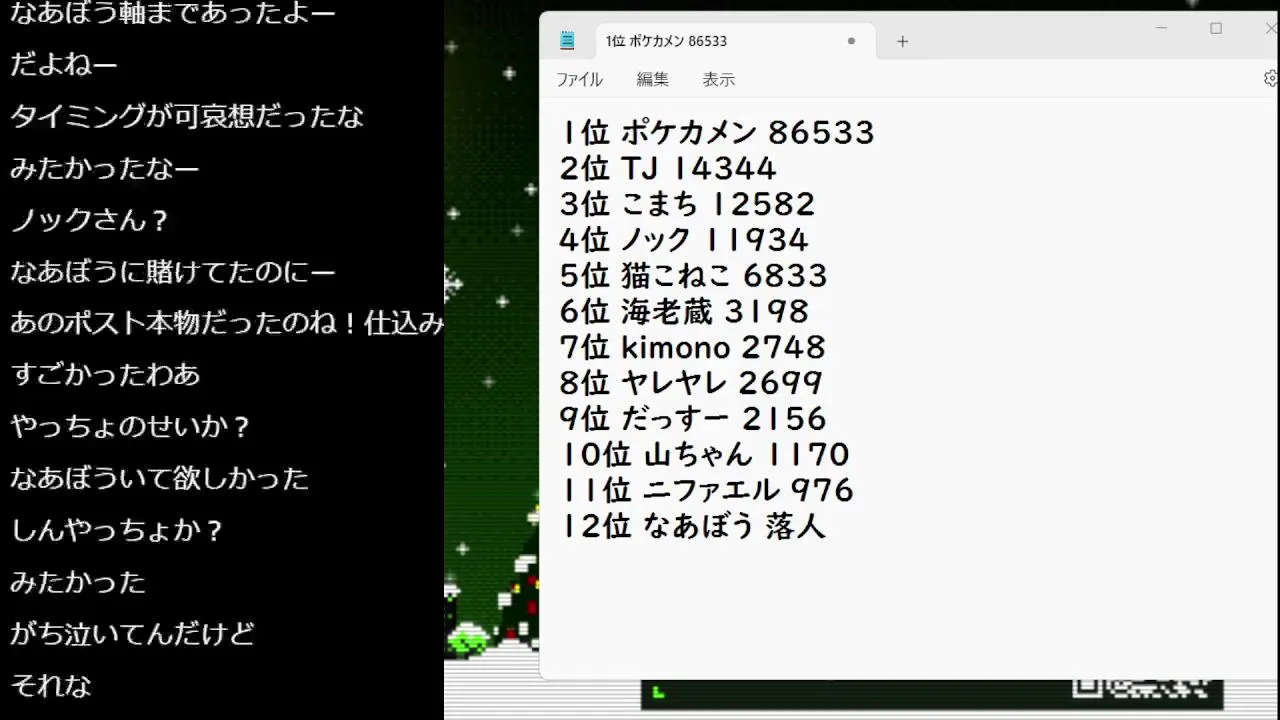The width and height of the screenshot is (1280, 720).
Task: Open the Notepad settings gear
Action: [1271, 78]
